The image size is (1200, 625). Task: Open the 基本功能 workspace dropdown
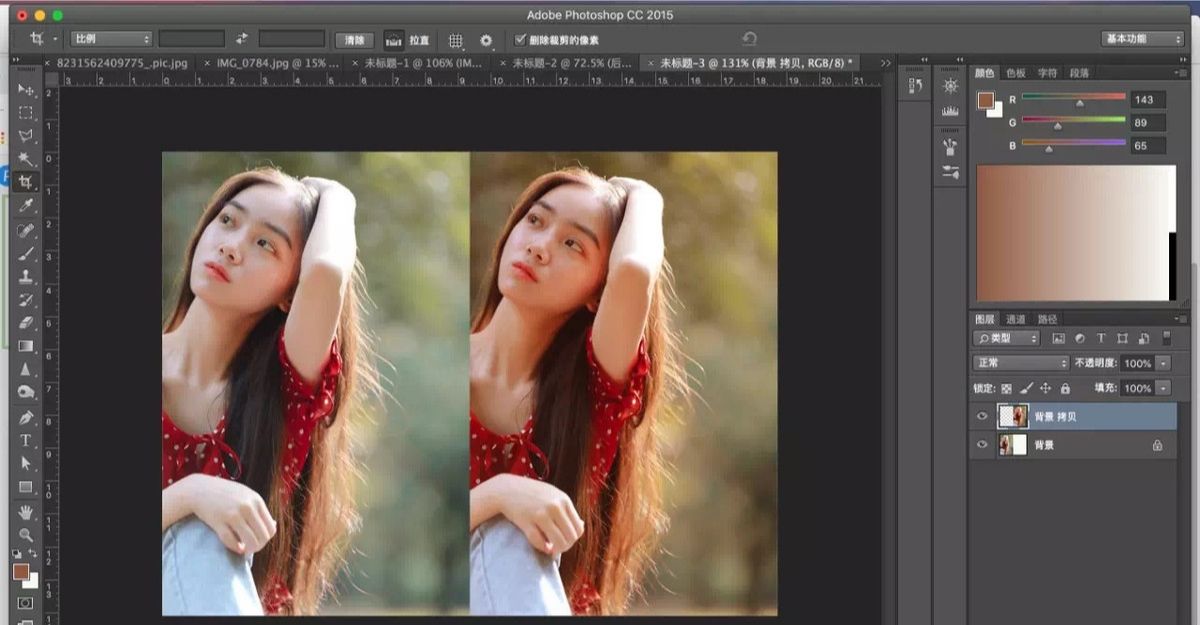click(x=1141, y=39)
